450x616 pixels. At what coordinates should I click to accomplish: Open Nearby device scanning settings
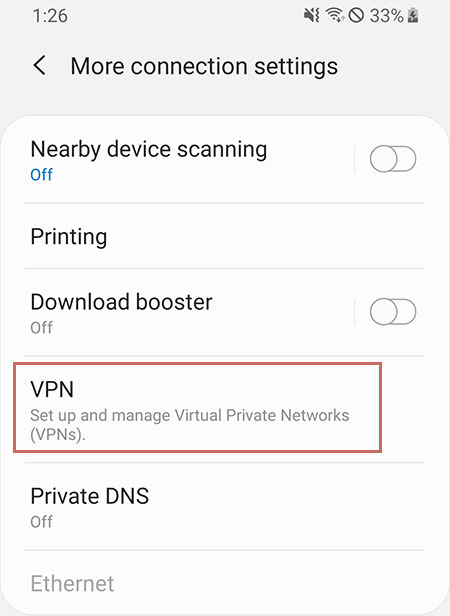pos(189,160)
